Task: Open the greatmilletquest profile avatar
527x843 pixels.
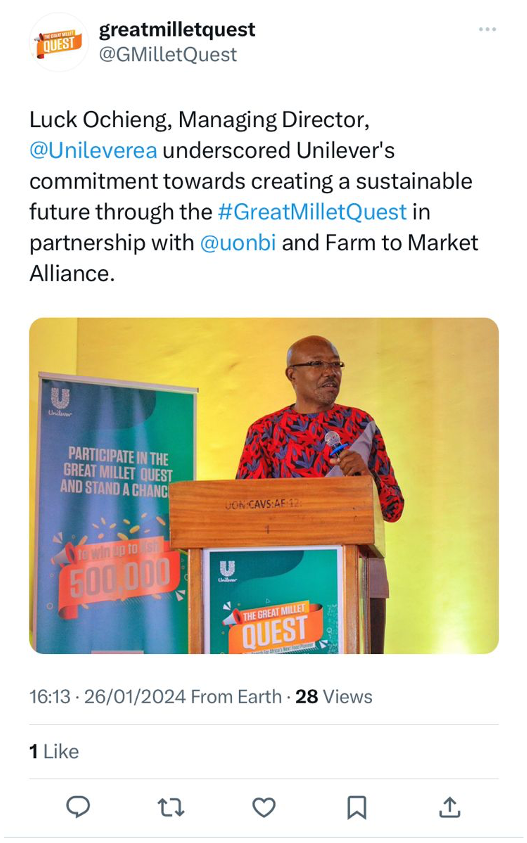Action: 58,42
